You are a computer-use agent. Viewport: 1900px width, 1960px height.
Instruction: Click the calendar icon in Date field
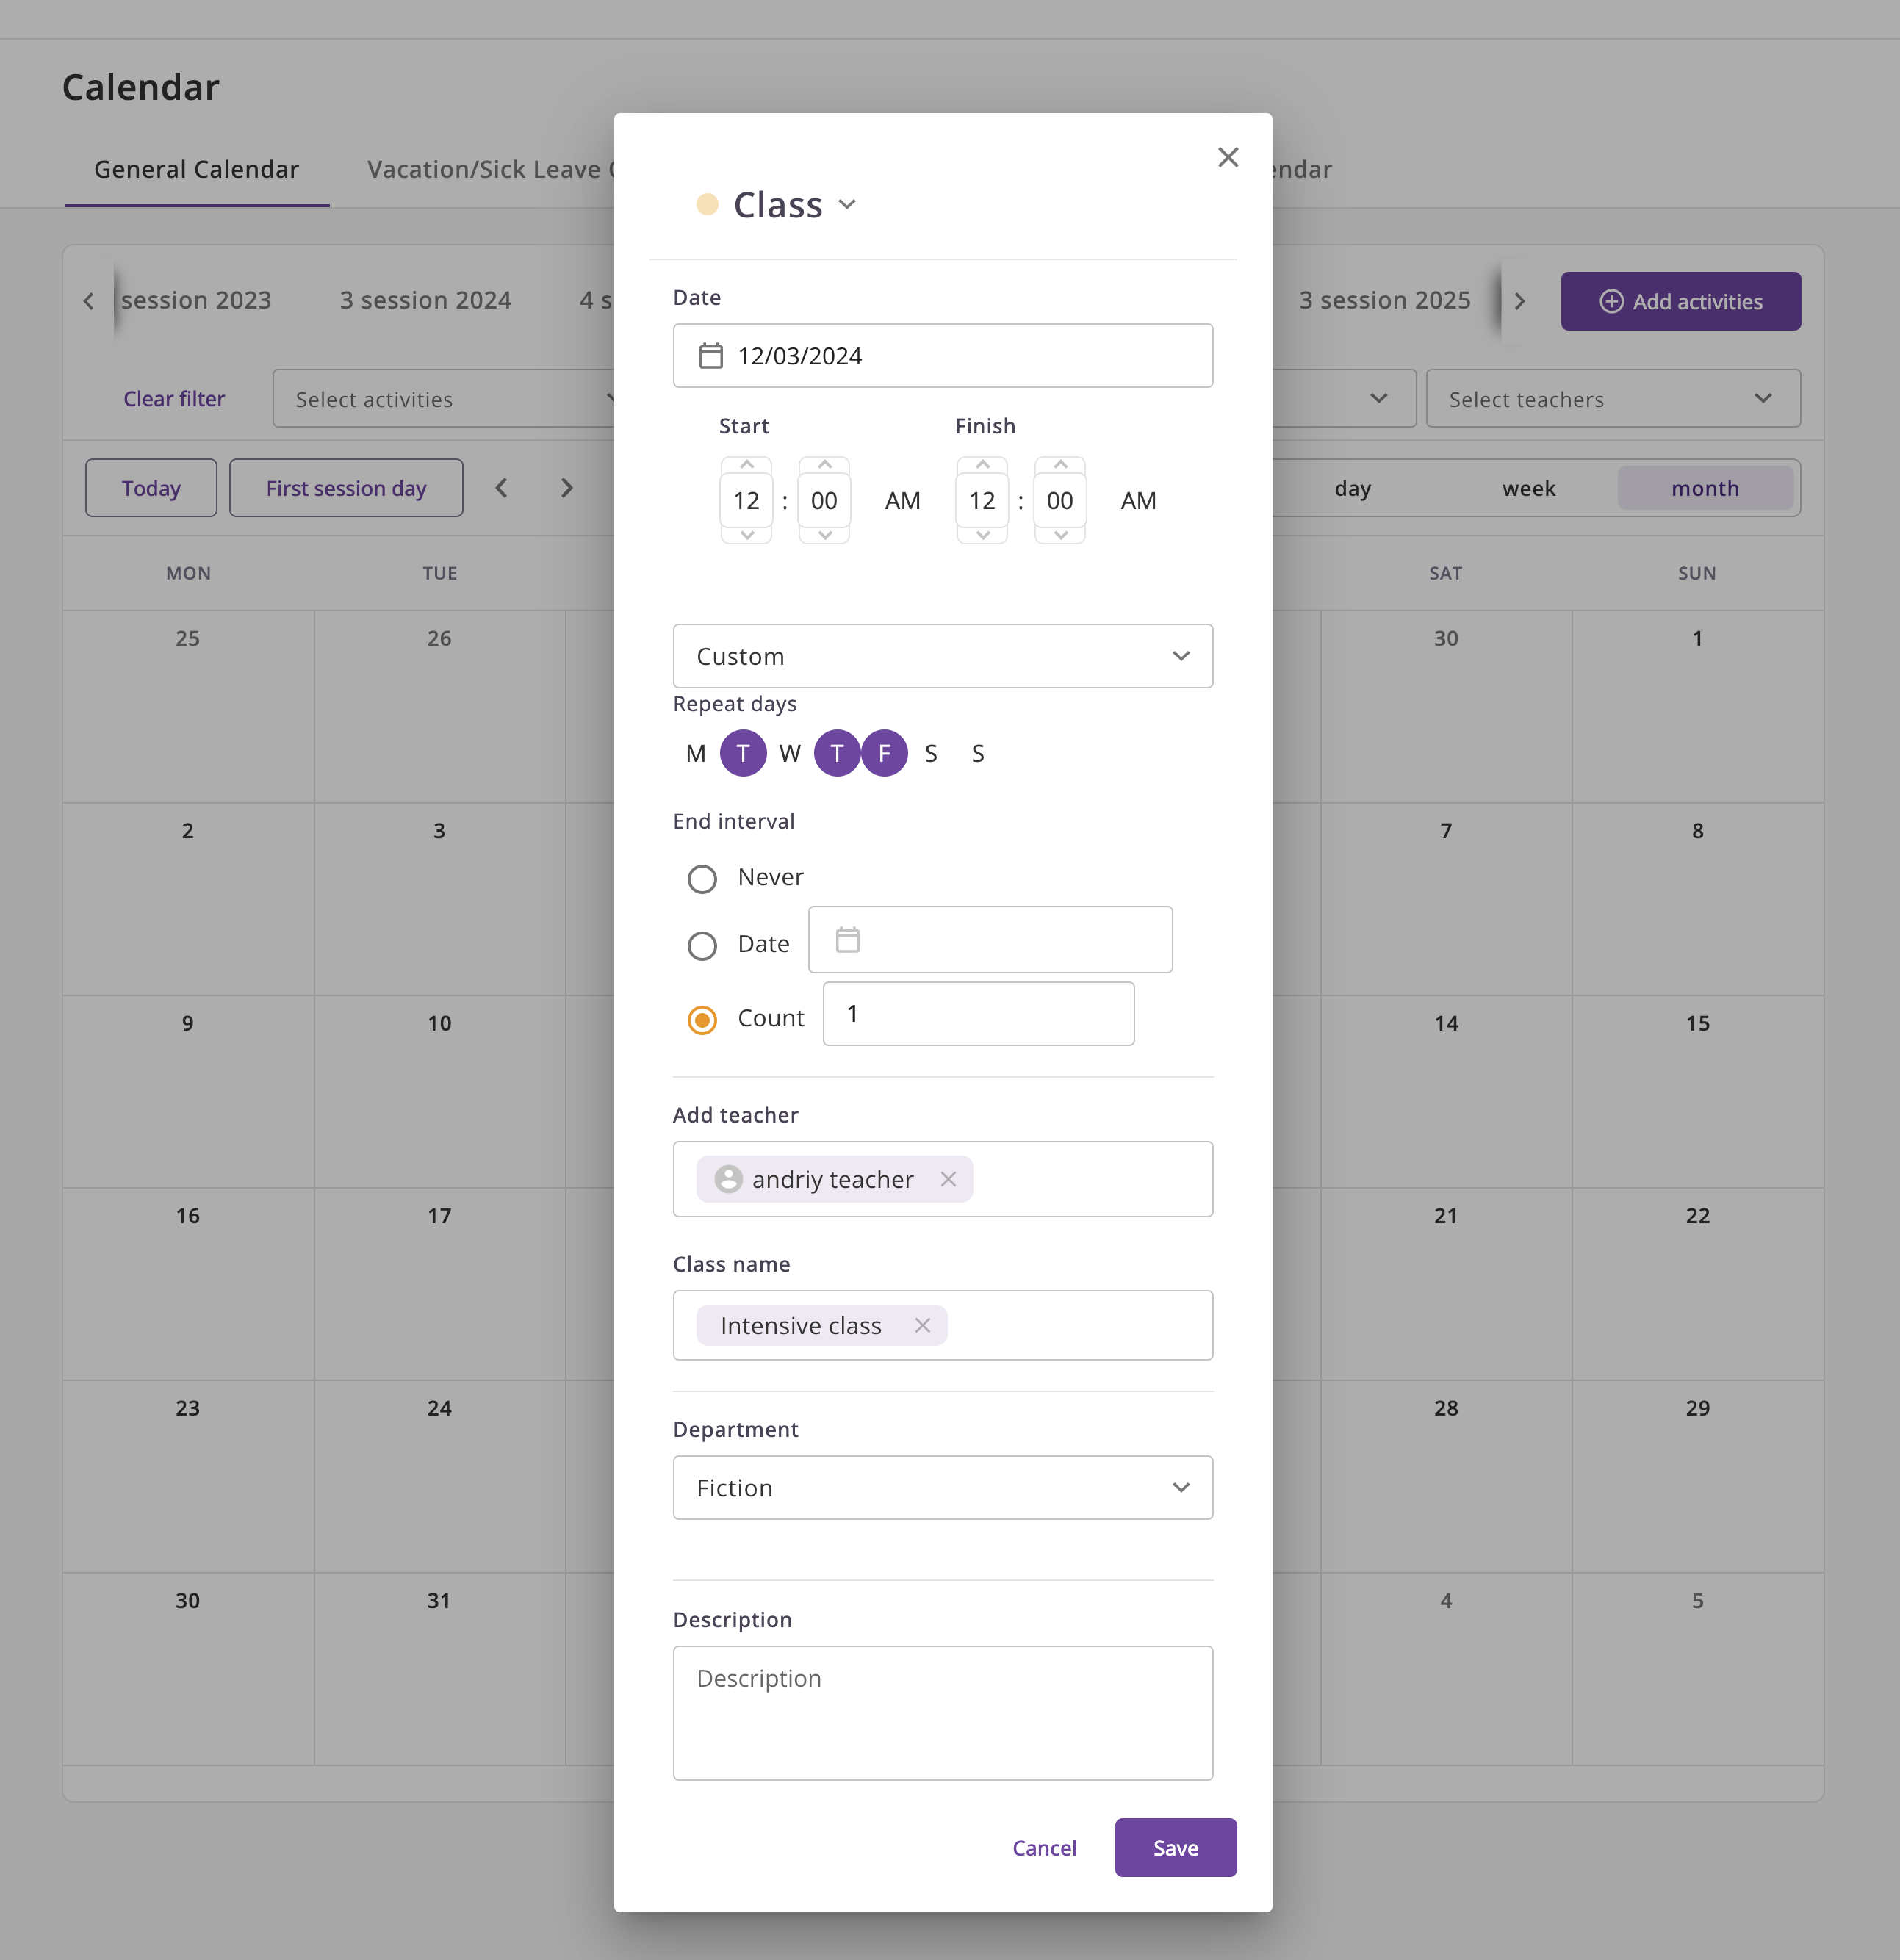[x=710, y=356]
